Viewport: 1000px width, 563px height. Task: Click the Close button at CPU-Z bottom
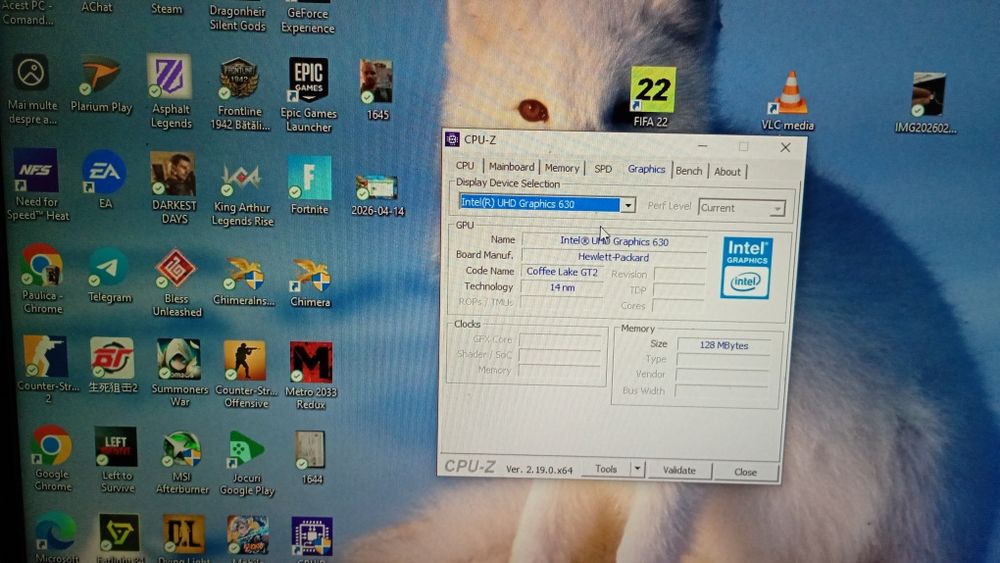click(746, 472)
